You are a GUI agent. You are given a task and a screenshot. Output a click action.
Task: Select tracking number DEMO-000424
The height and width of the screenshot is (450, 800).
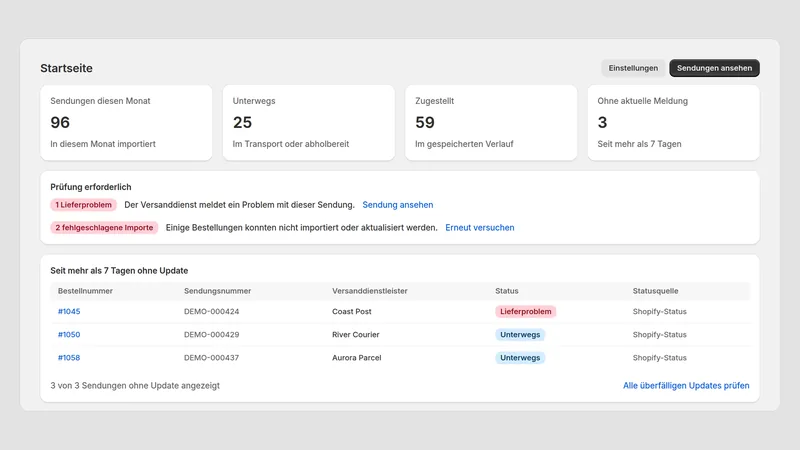coord(211,311)
